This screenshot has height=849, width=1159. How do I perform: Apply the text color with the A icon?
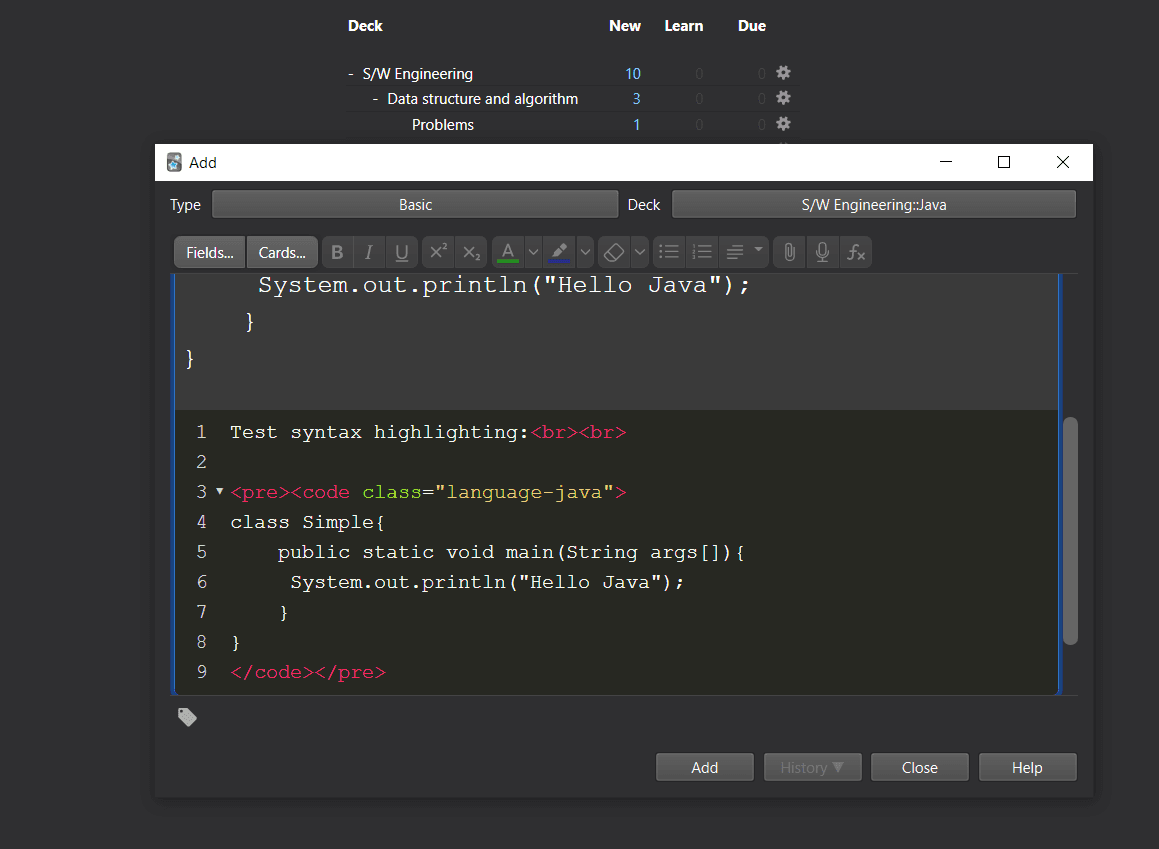[x=508, y=253]
